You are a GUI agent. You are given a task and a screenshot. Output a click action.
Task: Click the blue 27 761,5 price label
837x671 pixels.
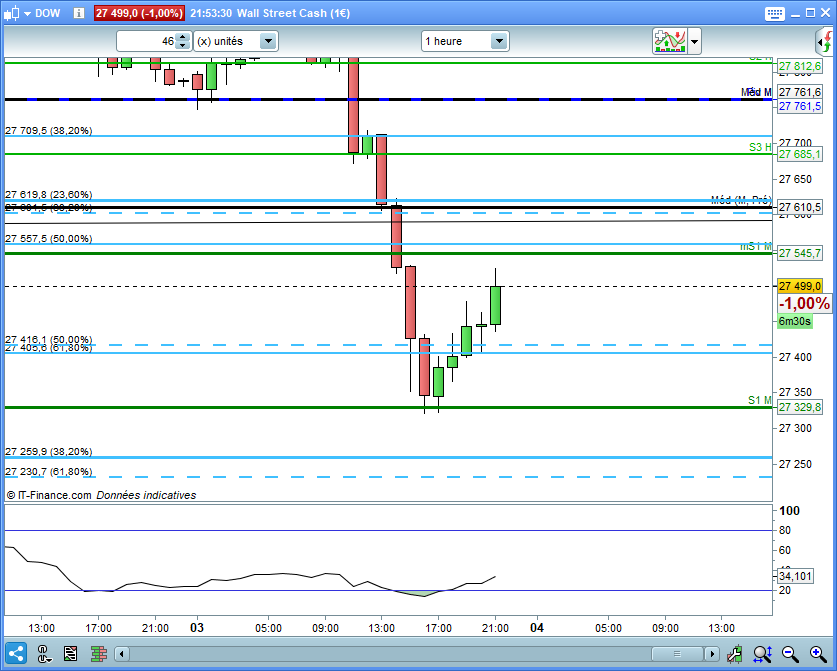click(x=800, y=106)
